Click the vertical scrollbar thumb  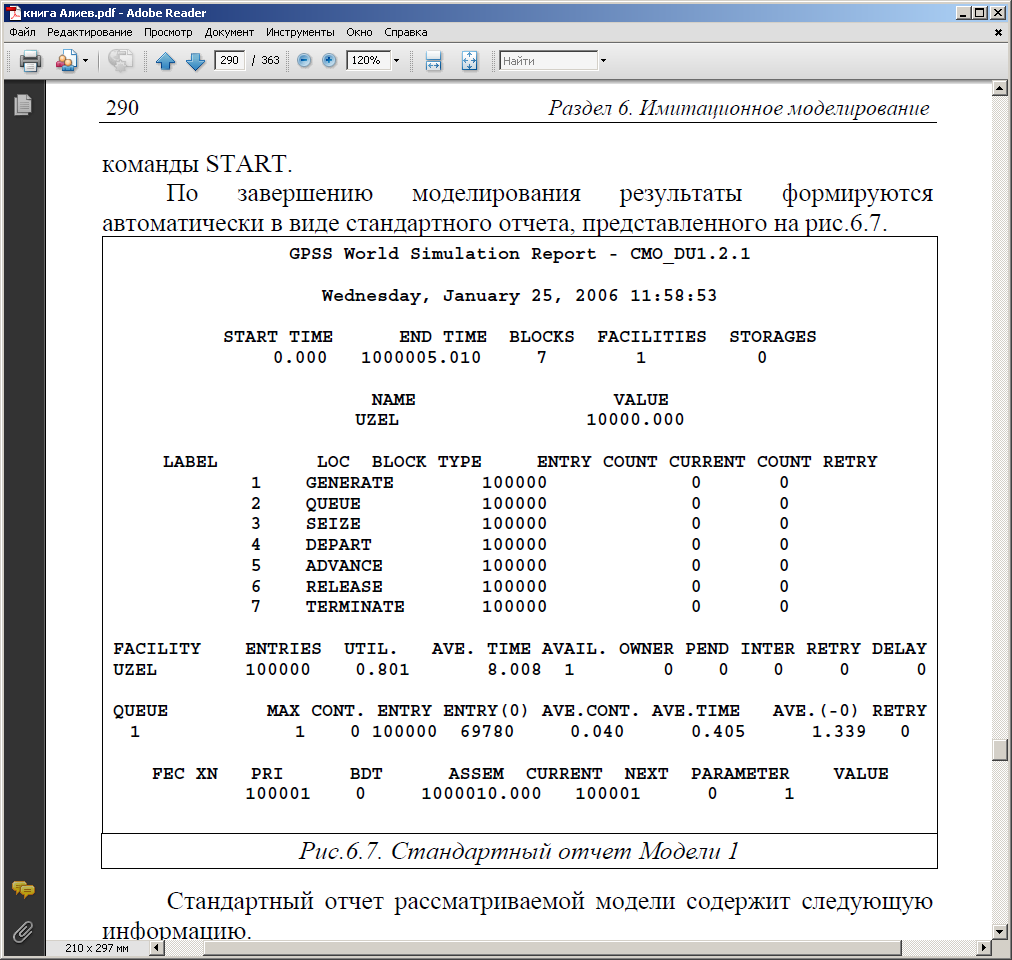pos(1000,750)
